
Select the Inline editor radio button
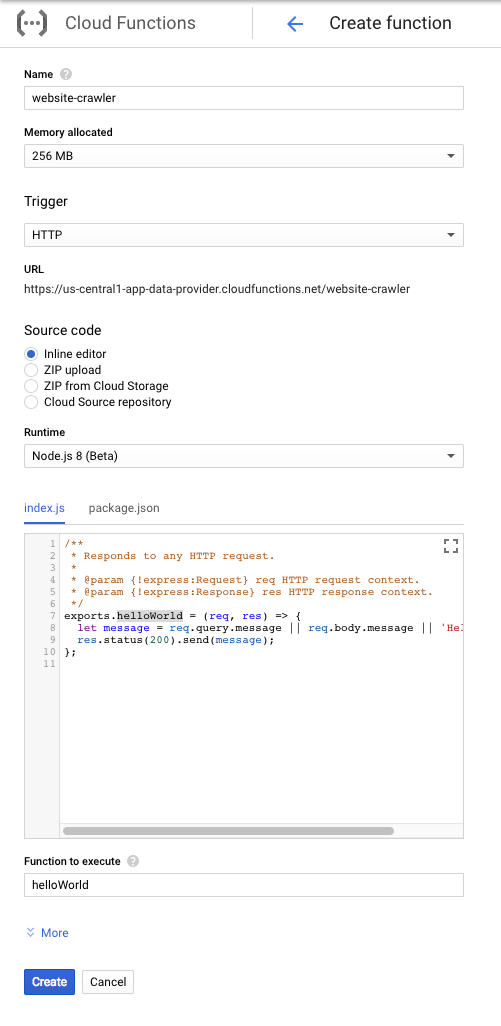point(31,354)
